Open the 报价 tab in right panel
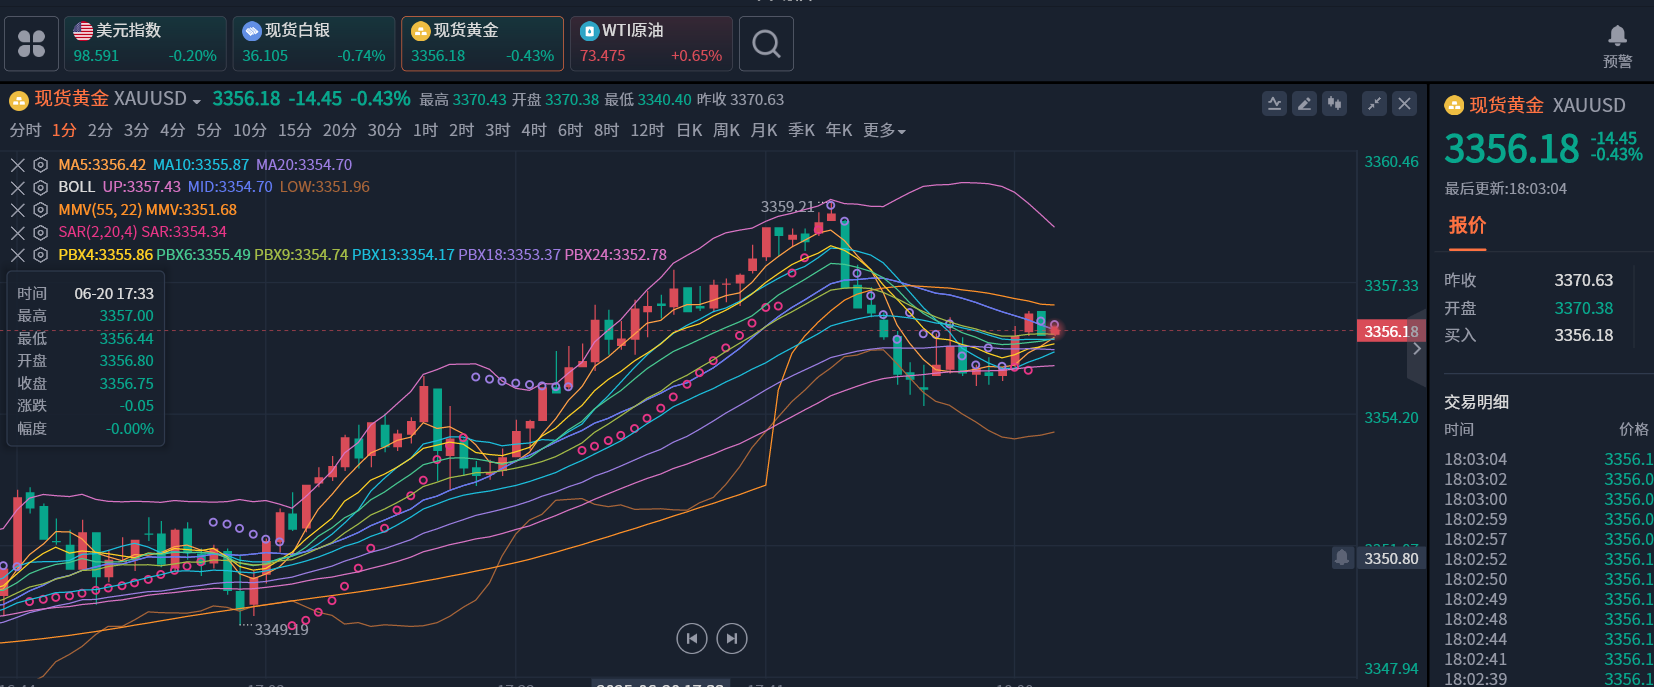 tap(1467, 226)
